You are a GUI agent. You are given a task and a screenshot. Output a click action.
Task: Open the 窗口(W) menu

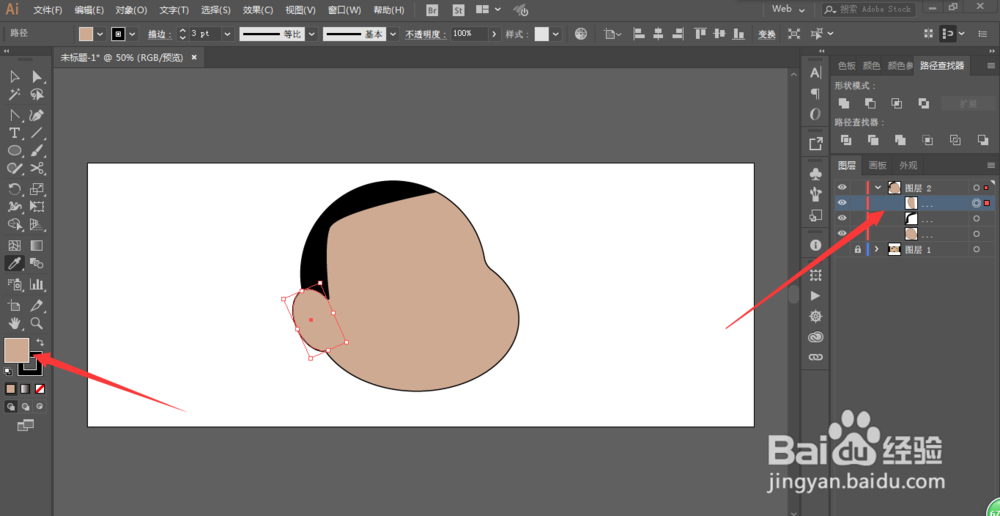[344, 10]
